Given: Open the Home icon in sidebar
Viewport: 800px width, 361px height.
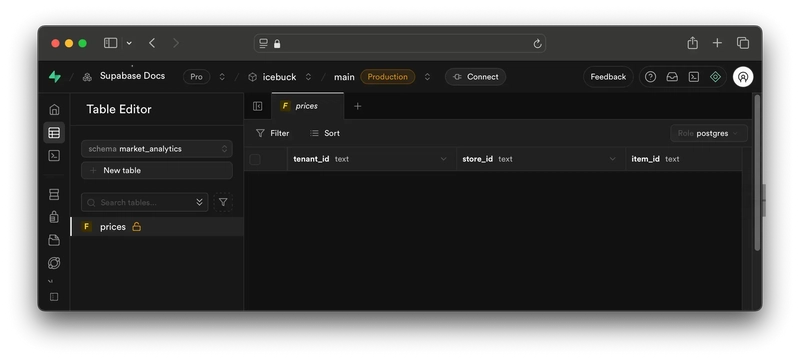Looking at the screenshot, I should pos(54,110).
